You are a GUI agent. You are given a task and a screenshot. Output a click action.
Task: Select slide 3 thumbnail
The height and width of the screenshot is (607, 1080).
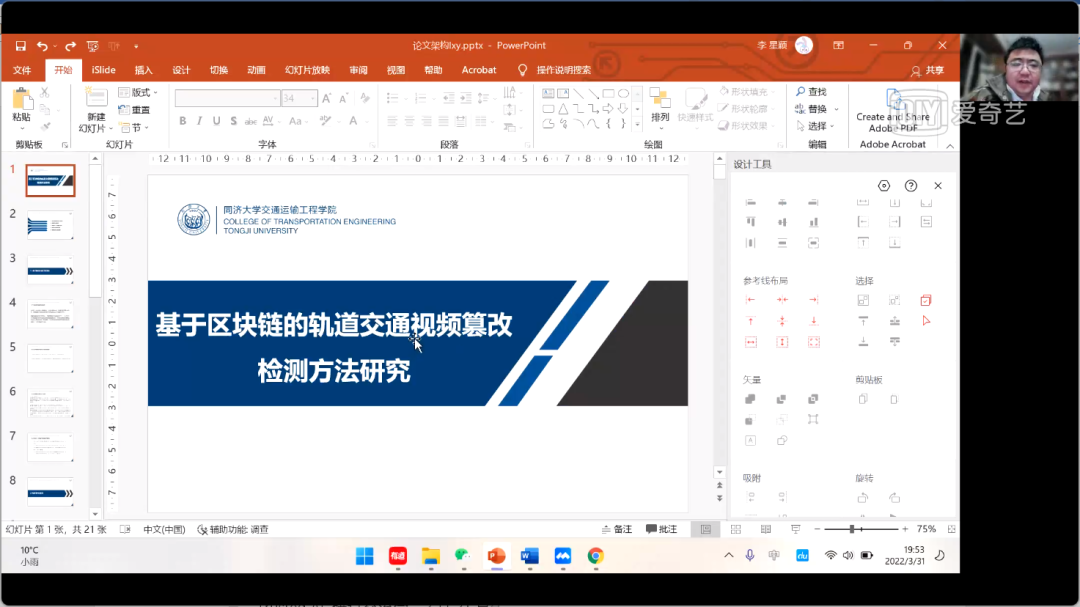click(x=50, y=269)
